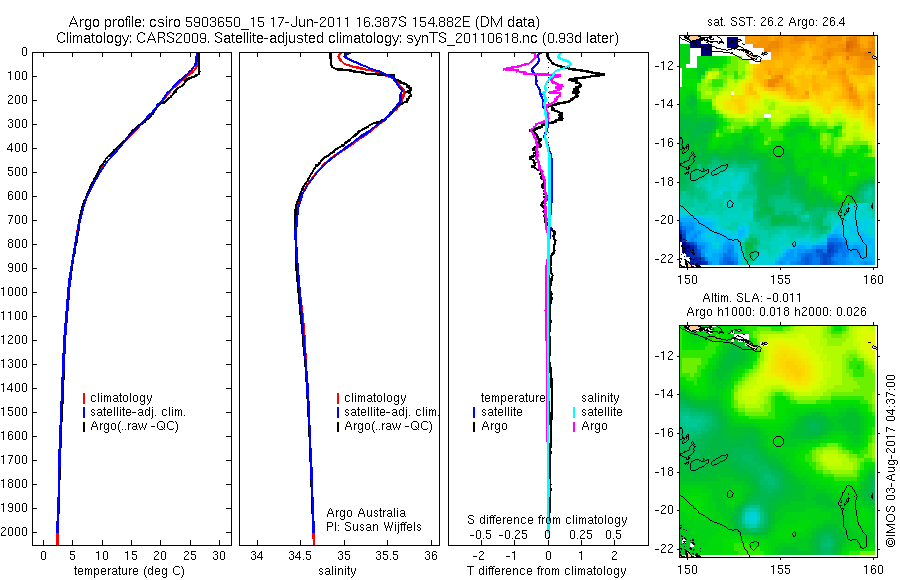Image resolution: width=900 pixels, height=580 pixels.
Task: Click the cyan salinity satellite legend marker
Action: 573,412
